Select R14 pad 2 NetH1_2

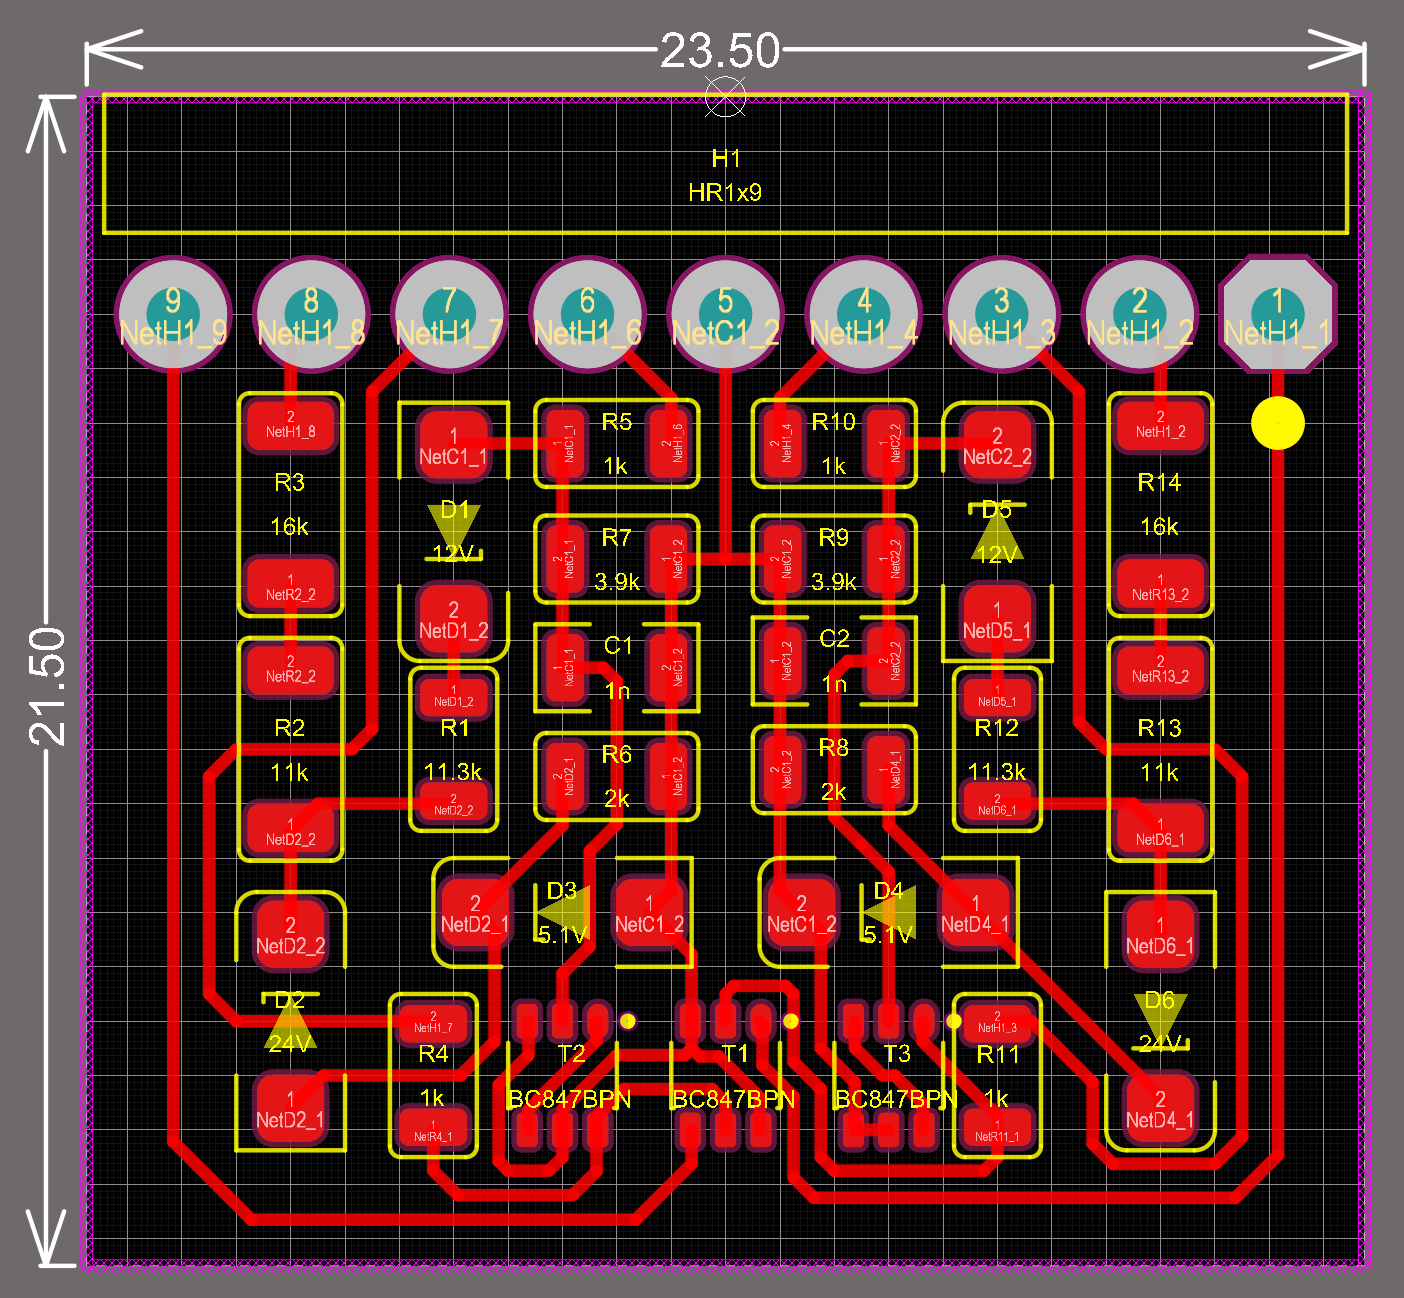(1160, 425)
